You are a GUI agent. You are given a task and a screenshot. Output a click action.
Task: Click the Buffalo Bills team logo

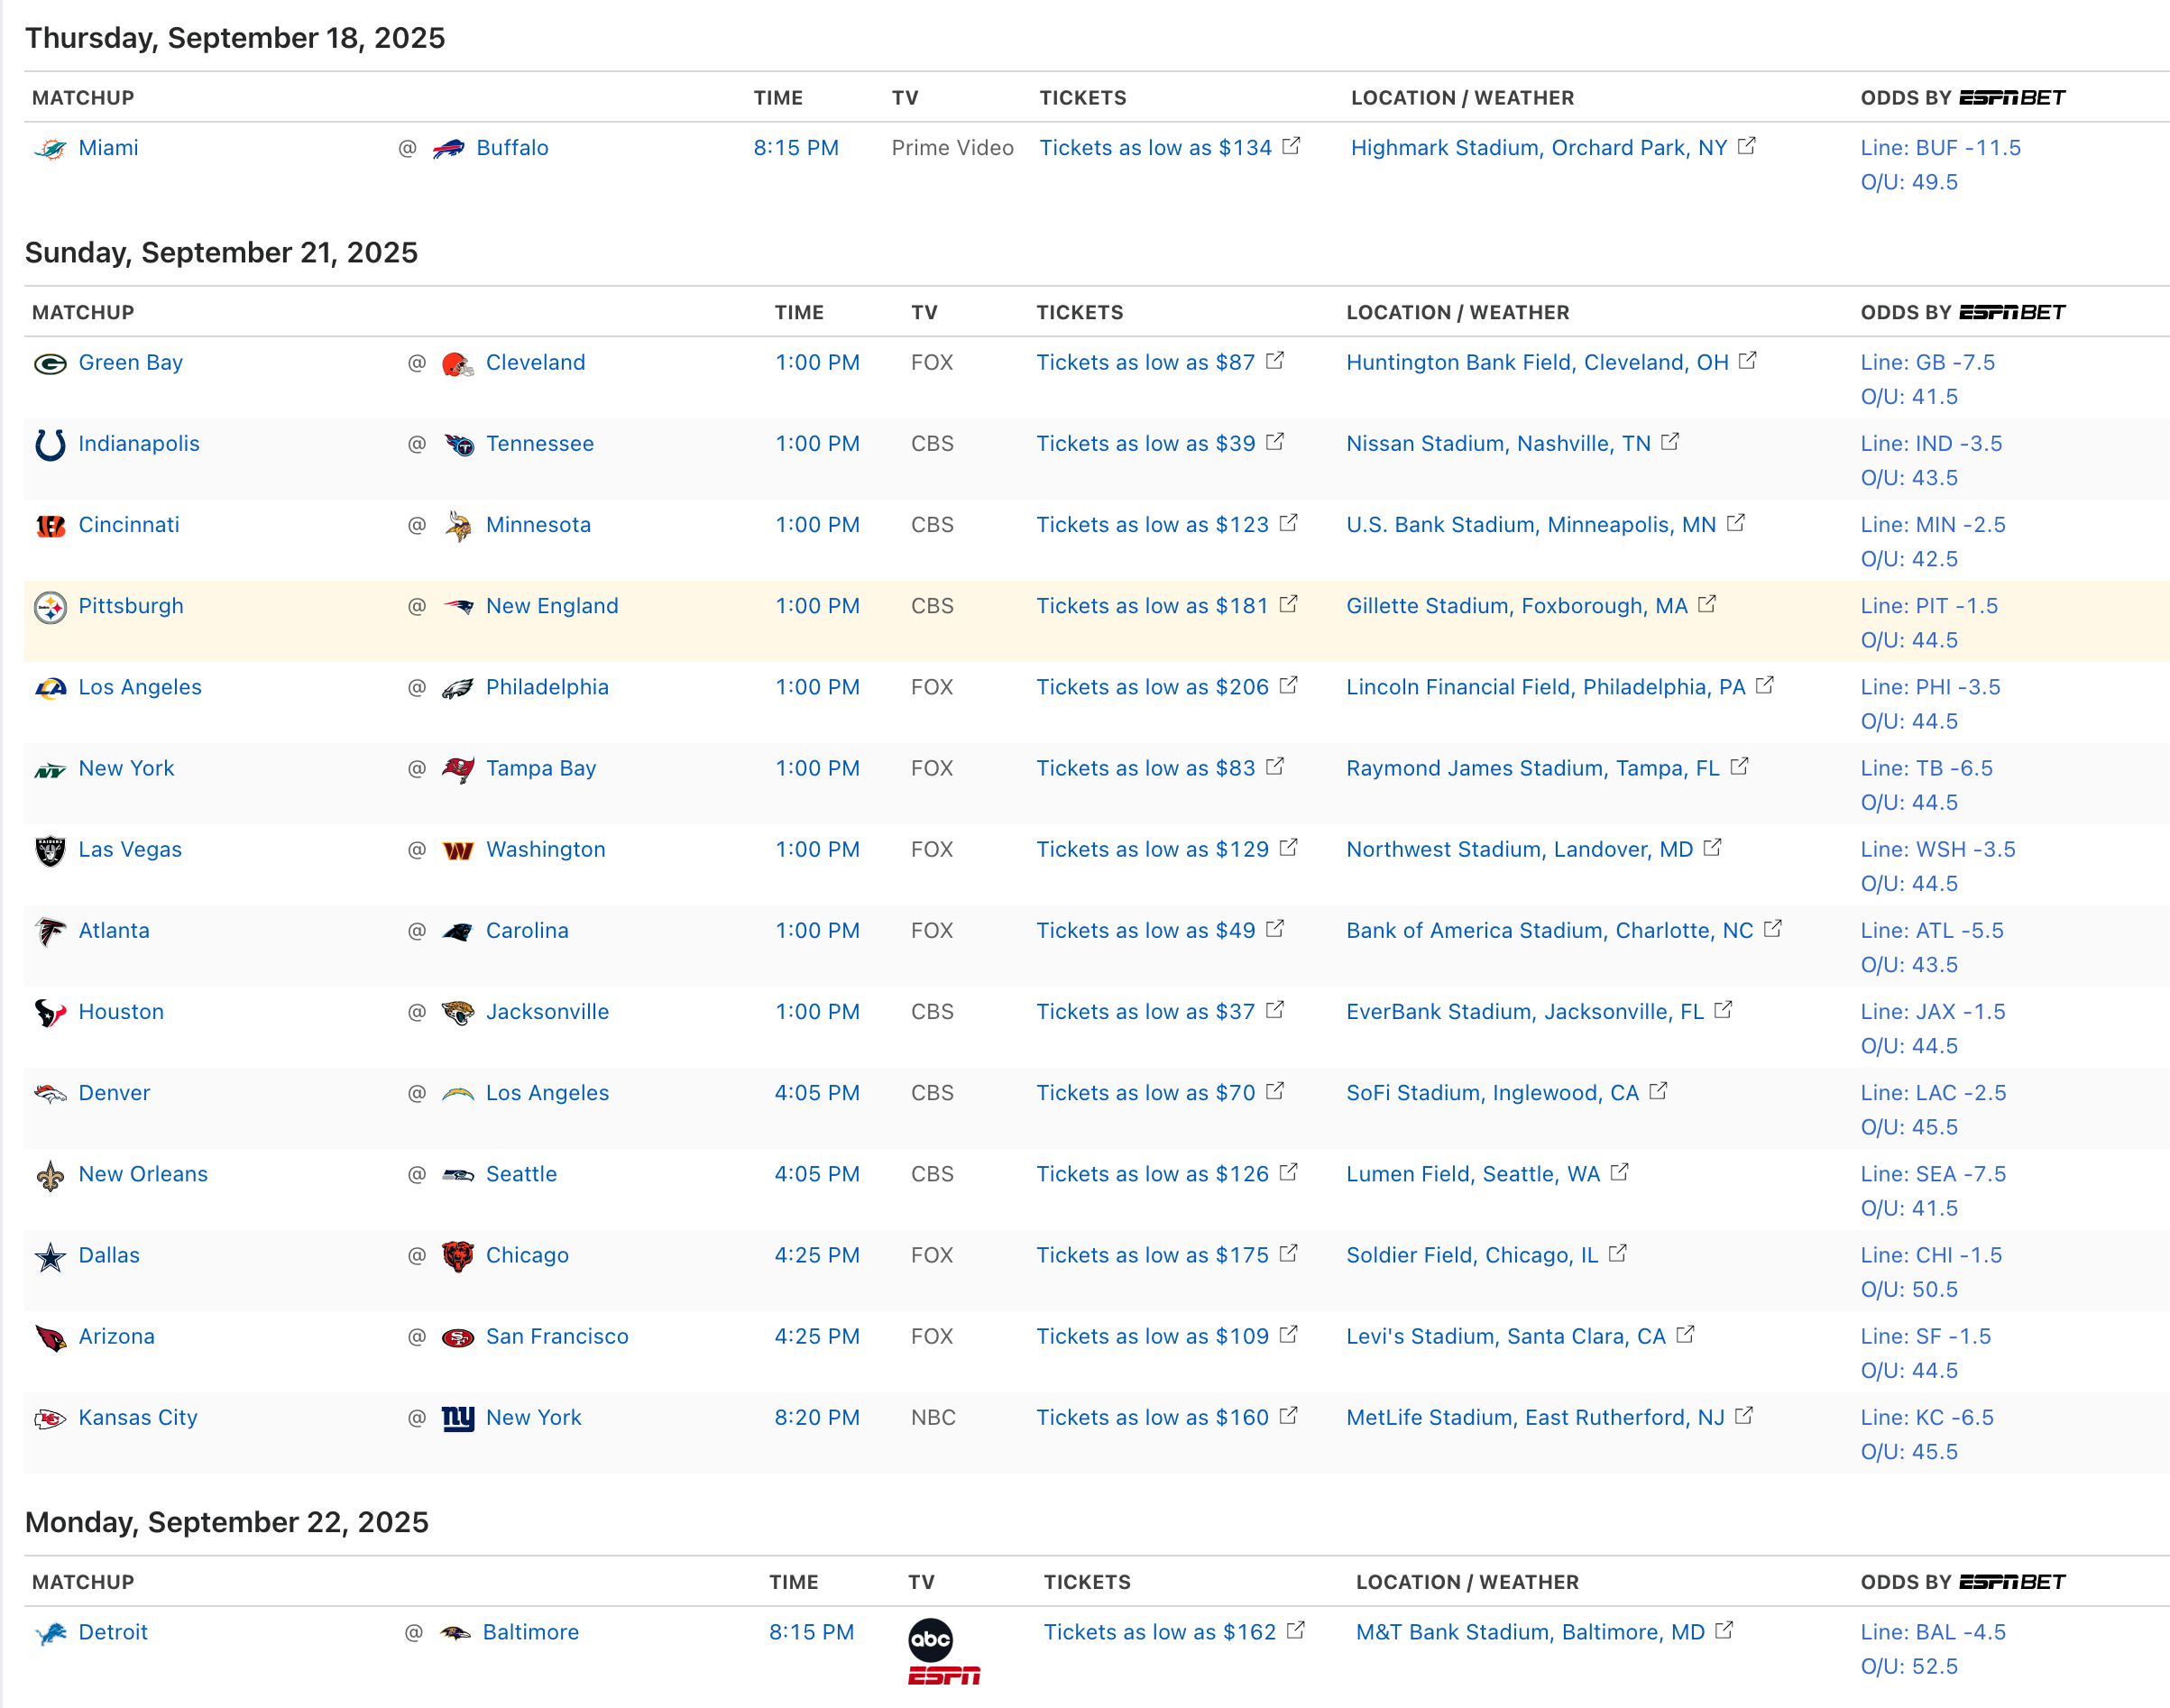tap(448, 149)
